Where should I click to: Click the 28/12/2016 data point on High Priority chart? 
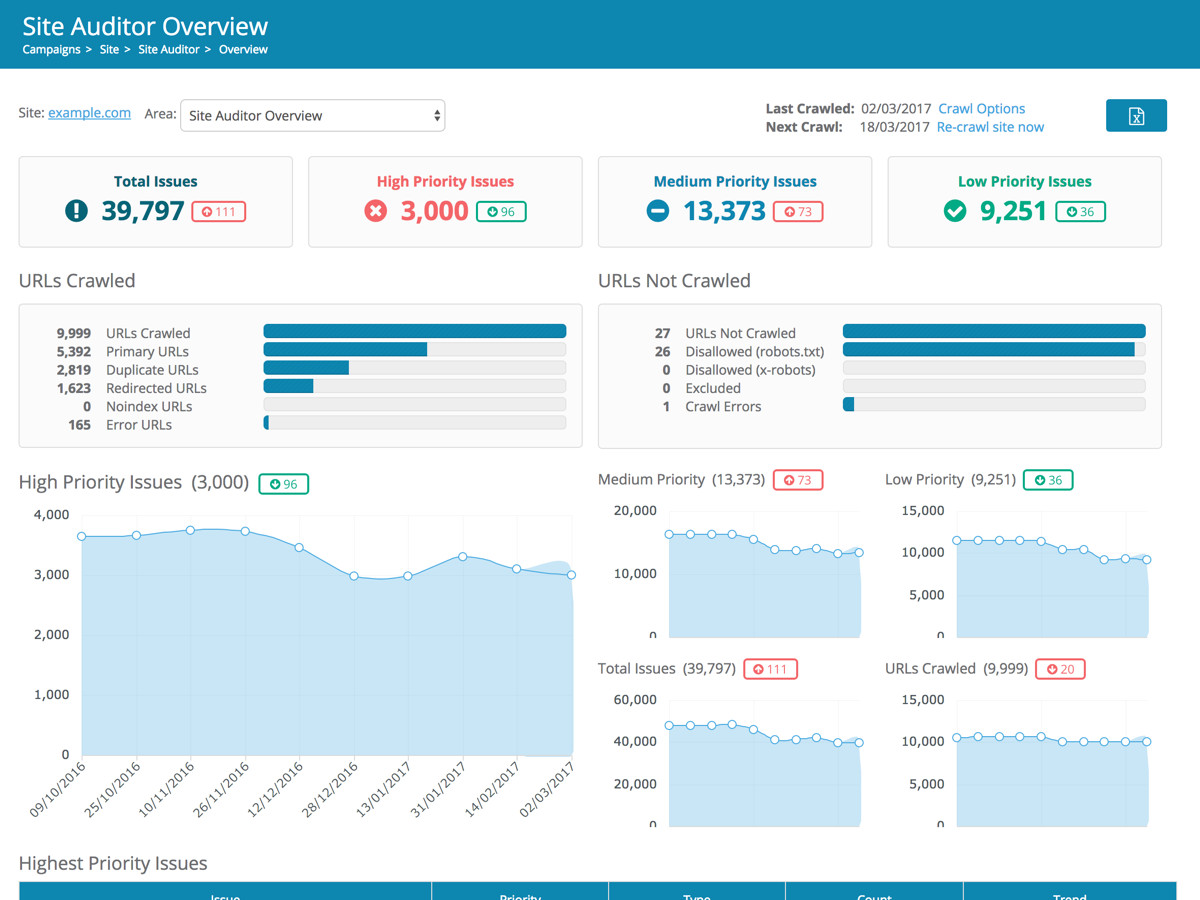tap(354, 576)
